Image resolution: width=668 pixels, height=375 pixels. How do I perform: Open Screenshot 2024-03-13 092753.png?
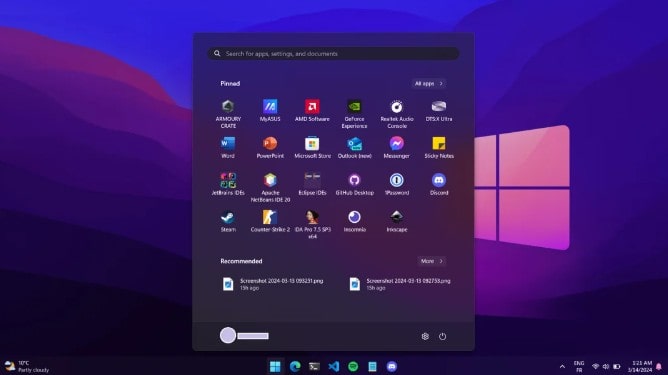(x=400, y=284)
